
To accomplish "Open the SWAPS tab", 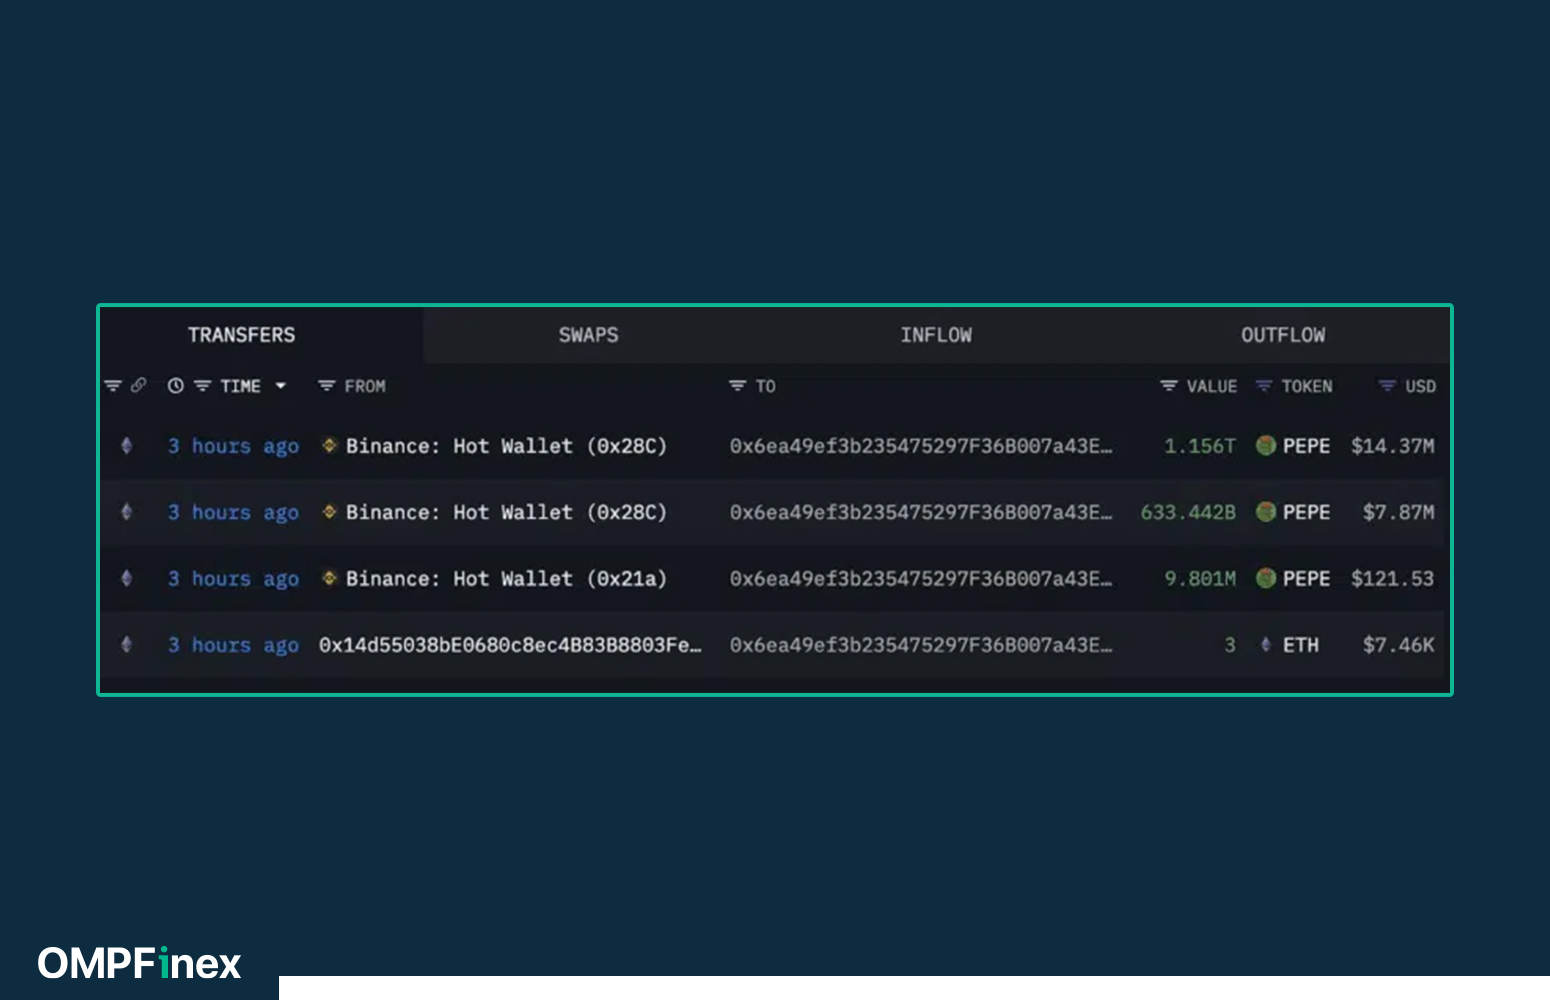I will [x=588, y=335].
